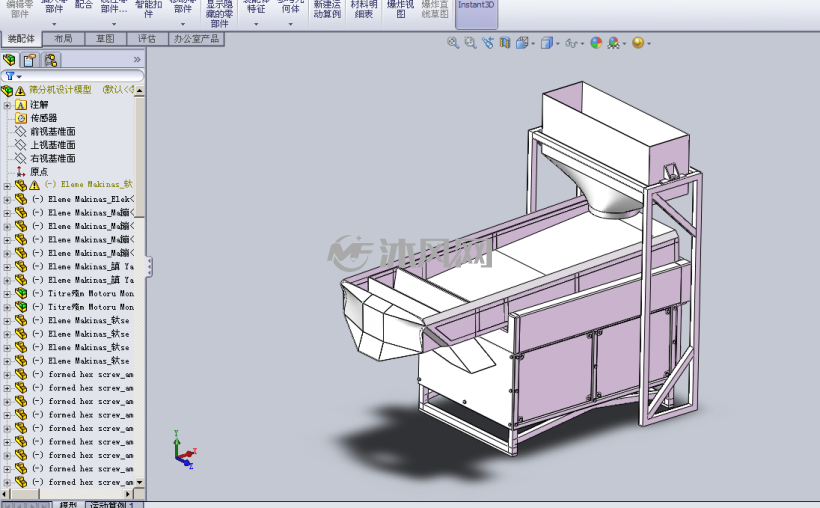Click the Zoom to Area icon
The image size is (820, 508).
tap(470, 43)
